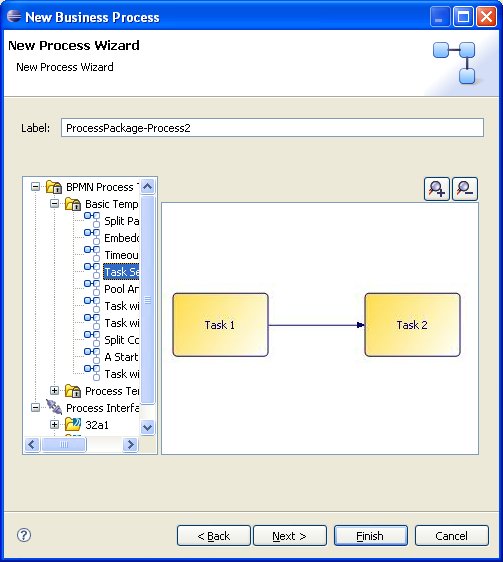Collapse the BPMN Process tree node

[x=35, y=187]
